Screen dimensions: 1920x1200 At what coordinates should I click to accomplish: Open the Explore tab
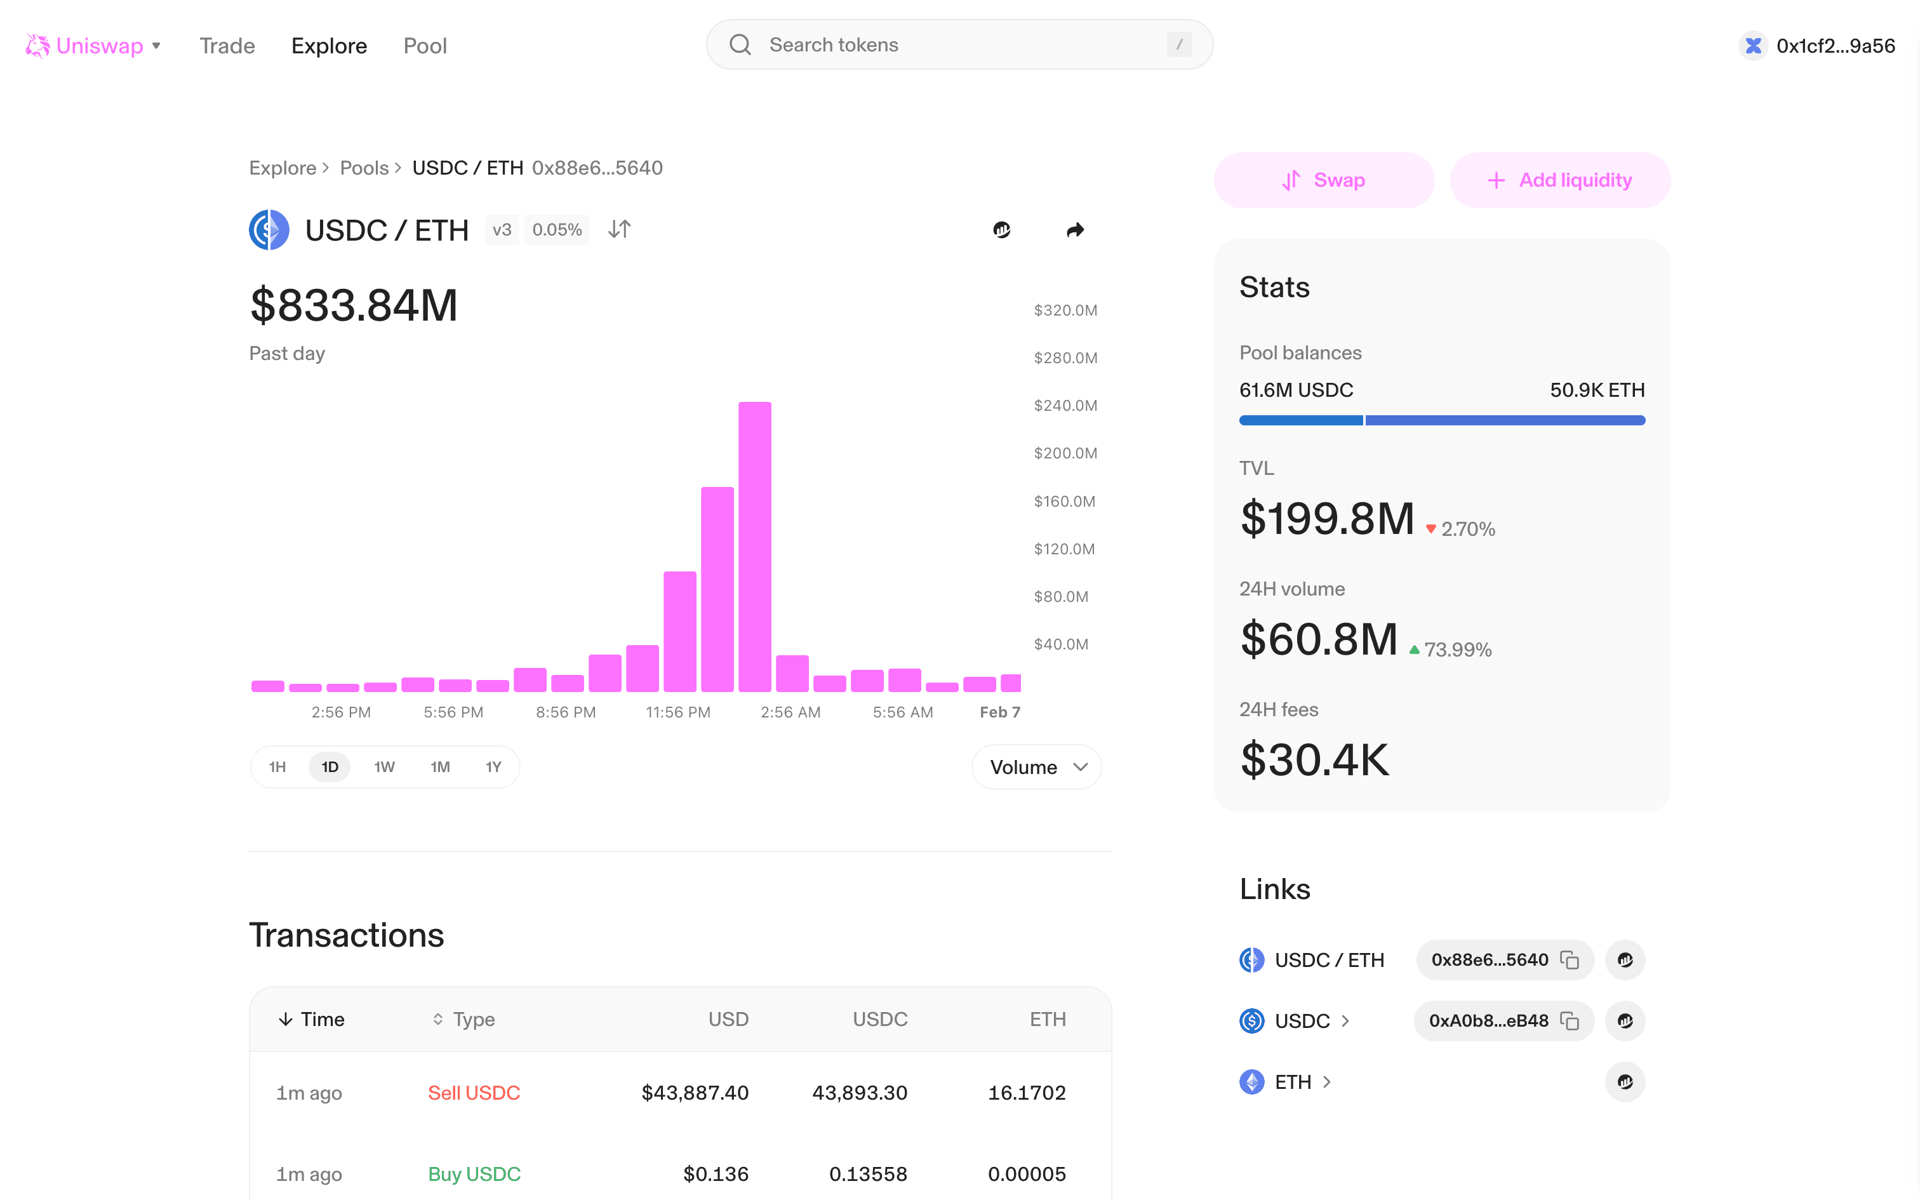(x=329, y=46)
